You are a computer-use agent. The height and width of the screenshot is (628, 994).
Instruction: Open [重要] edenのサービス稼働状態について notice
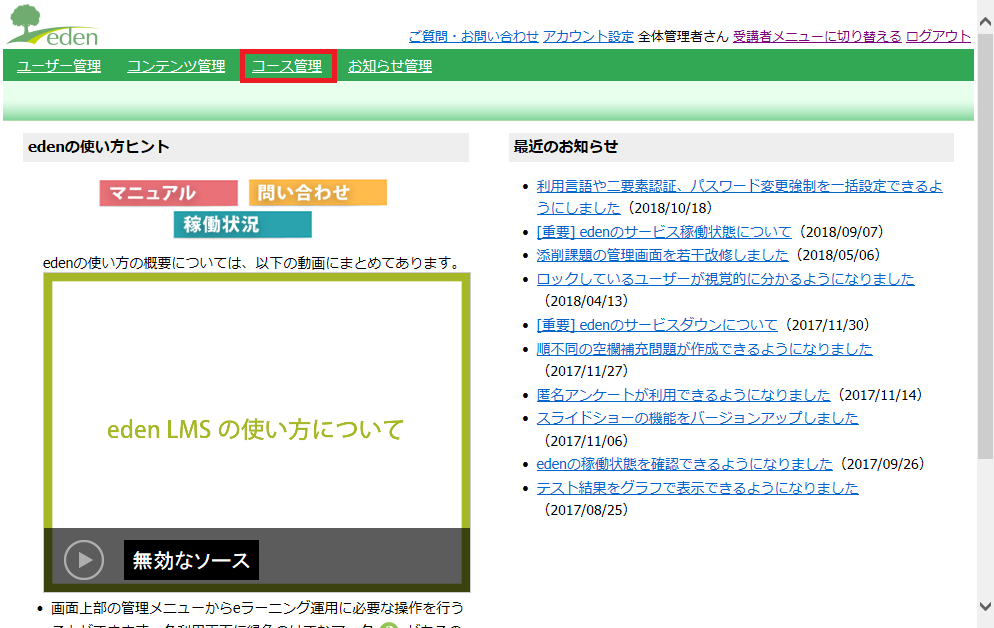tap(664, 232)
